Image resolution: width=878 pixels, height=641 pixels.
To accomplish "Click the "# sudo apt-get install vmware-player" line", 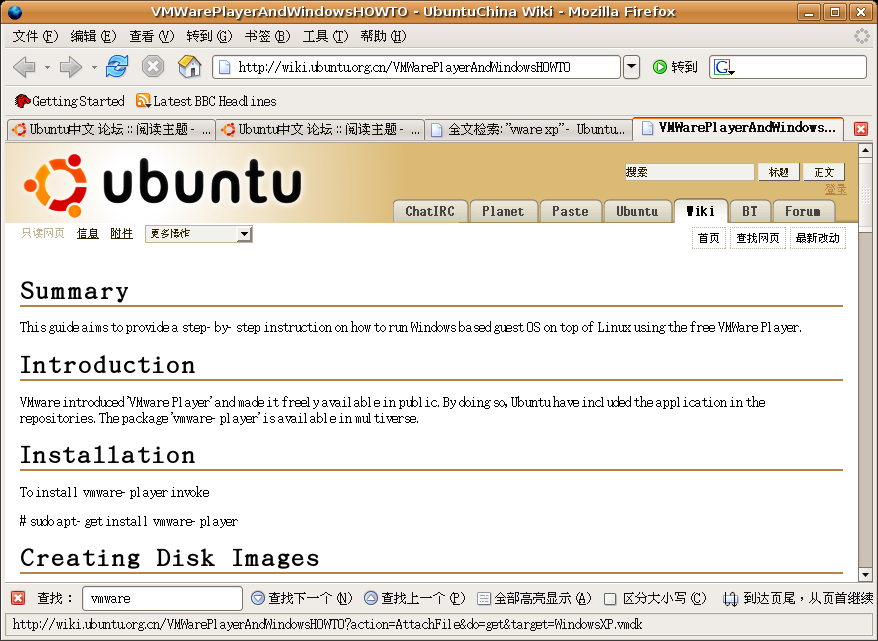I will [x=129, y=521].
